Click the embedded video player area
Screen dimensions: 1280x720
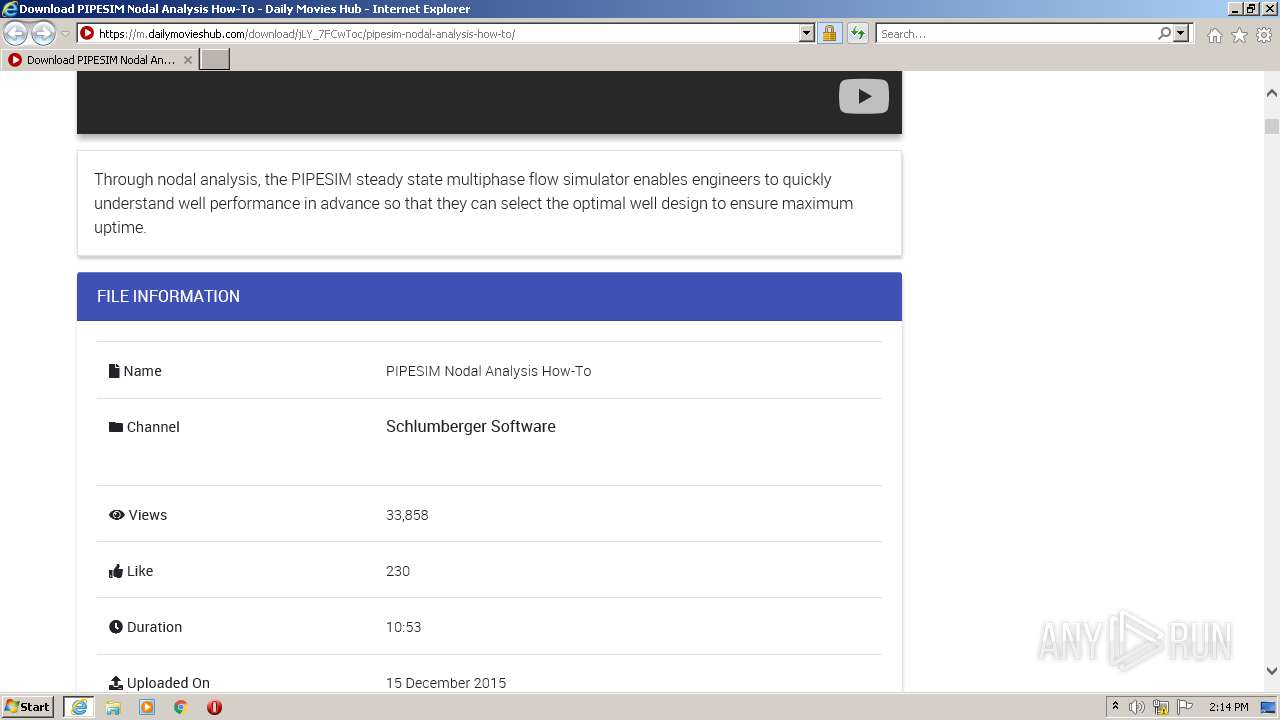489,102
